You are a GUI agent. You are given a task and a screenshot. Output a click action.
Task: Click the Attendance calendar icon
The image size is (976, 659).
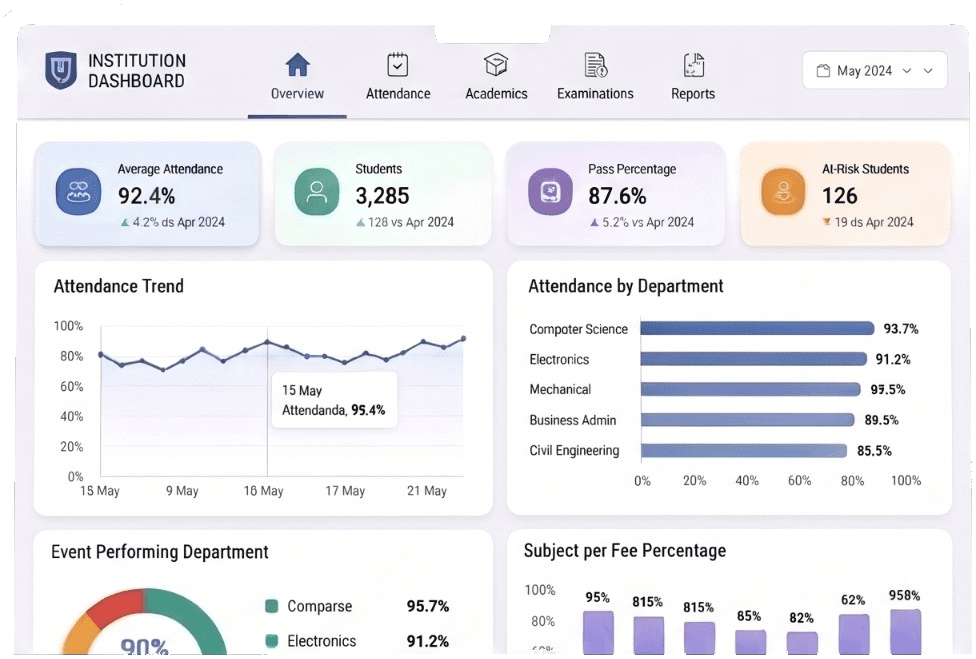tap(397, 65)
